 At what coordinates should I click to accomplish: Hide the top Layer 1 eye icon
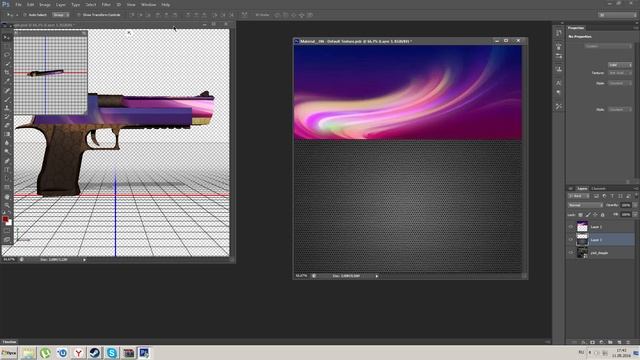(571, 227)
